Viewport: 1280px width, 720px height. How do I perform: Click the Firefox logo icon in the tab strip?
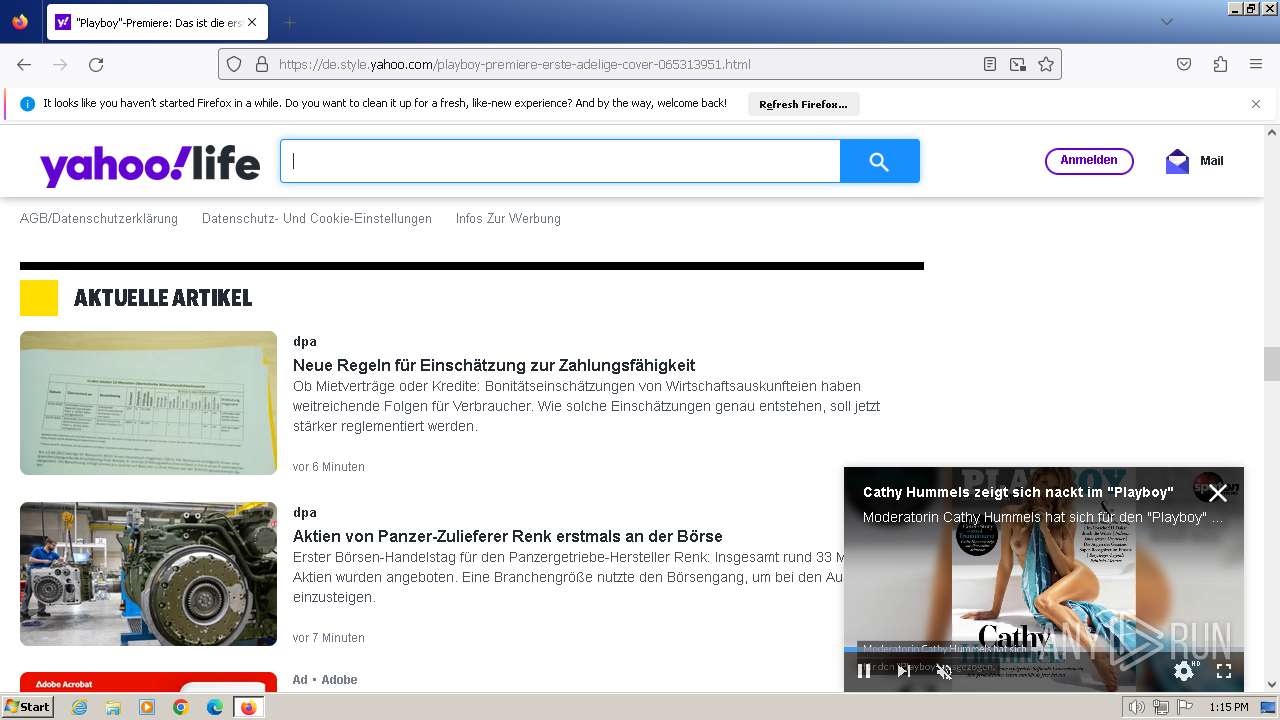[x=20, y=22]
